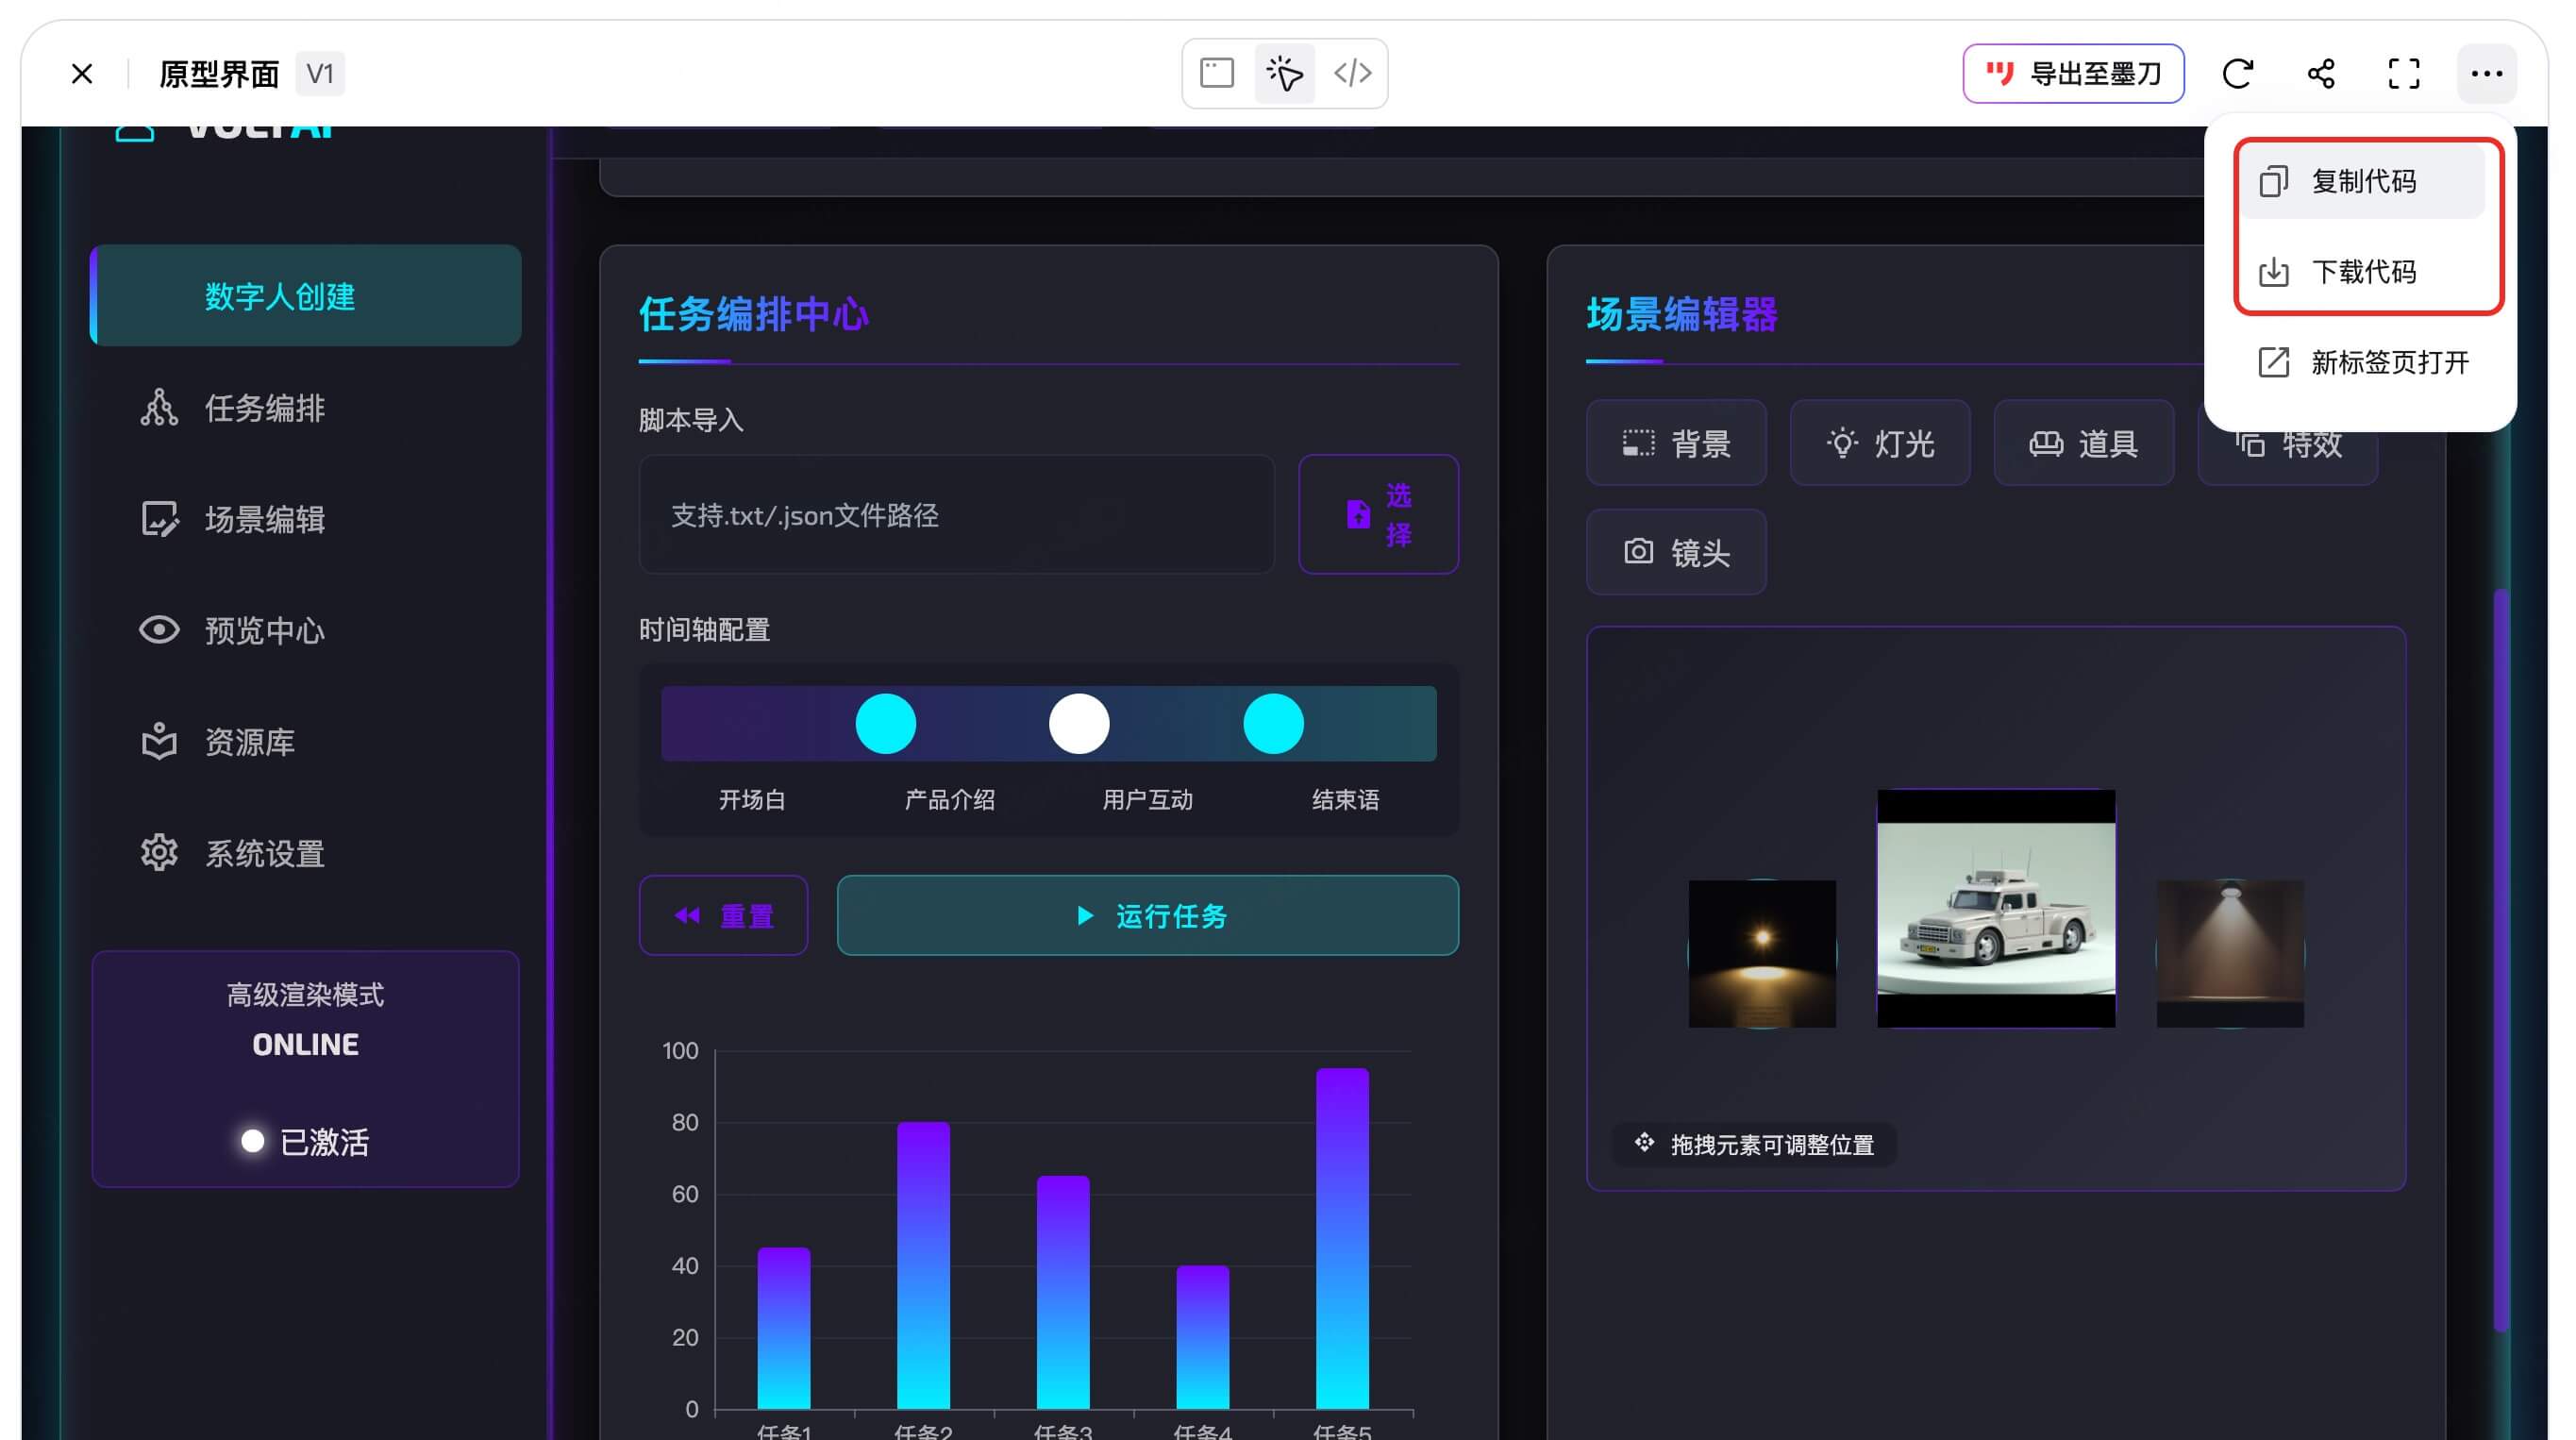
Task: Enter fullscreen with the expand icon
Action: 2403,73
